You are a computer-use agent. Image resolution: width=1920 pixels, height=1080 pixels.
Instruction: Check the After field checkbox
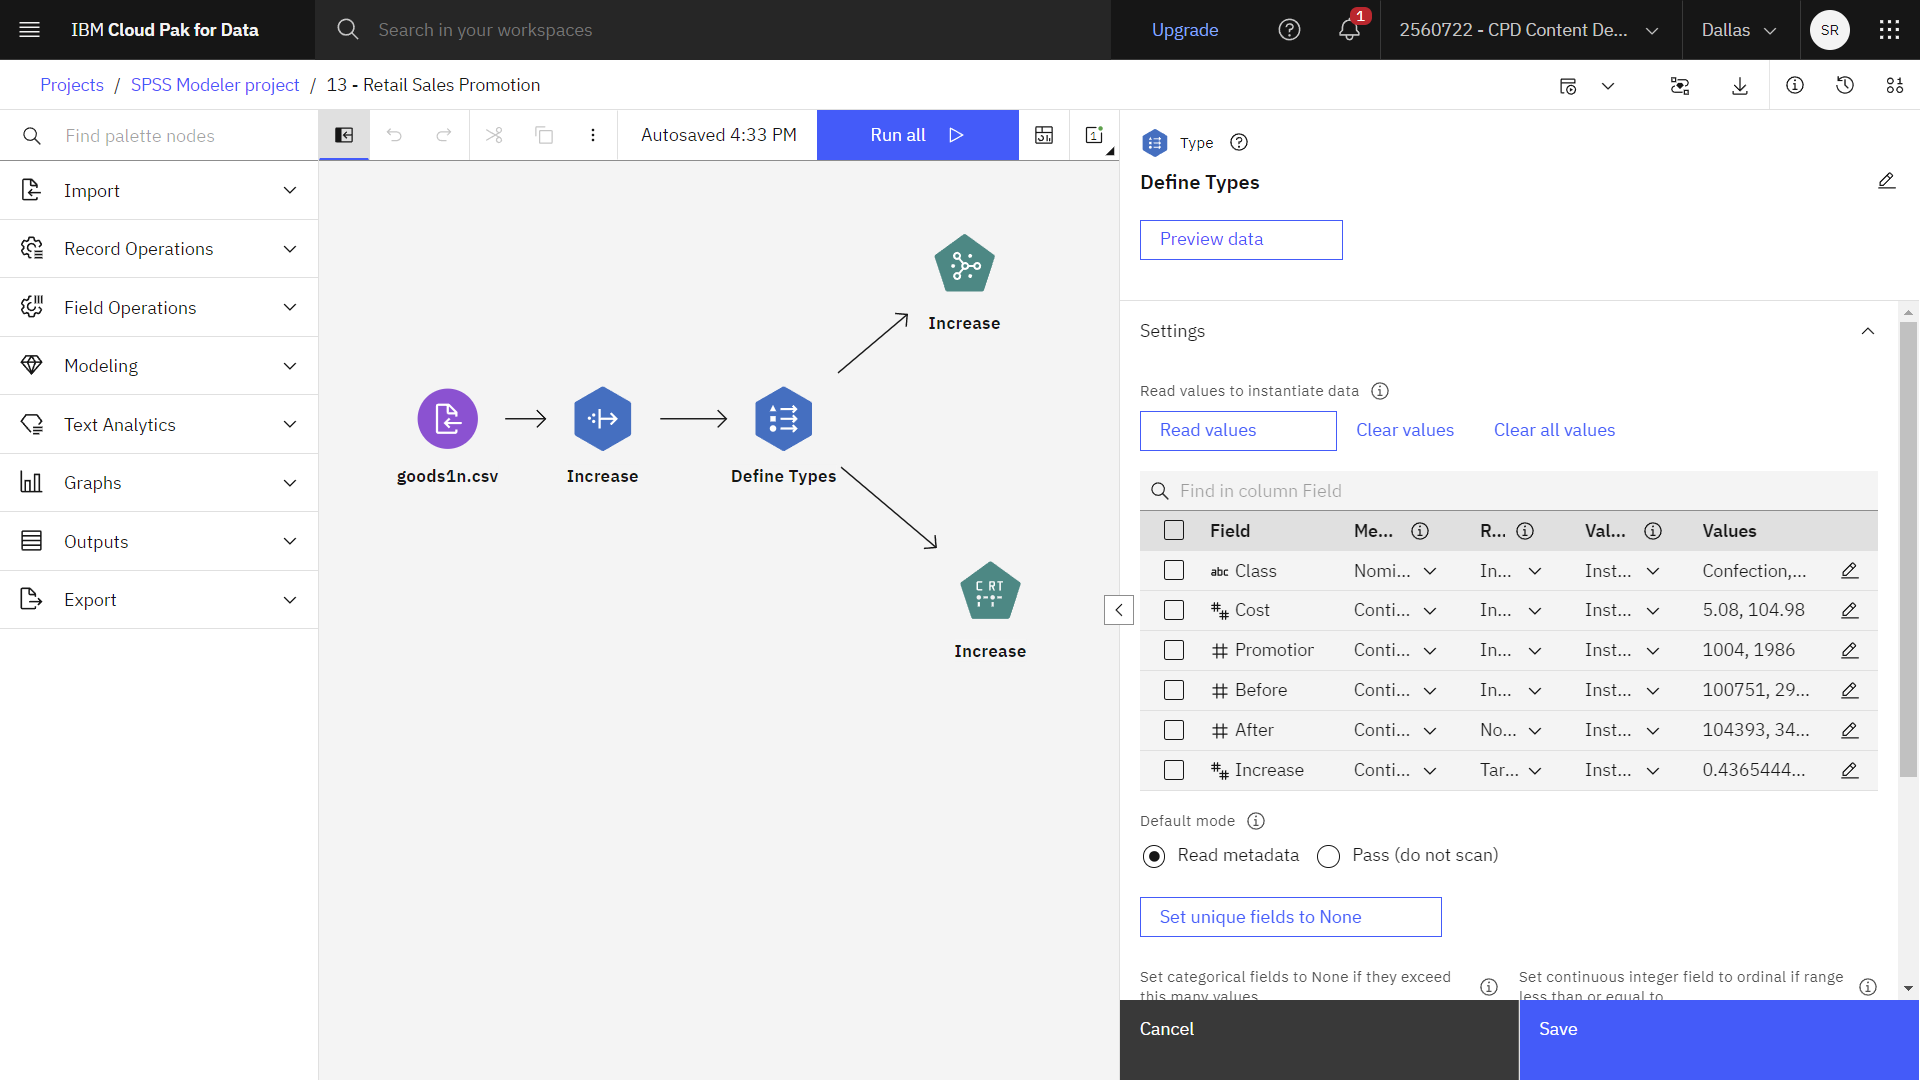click(1174, 730)
